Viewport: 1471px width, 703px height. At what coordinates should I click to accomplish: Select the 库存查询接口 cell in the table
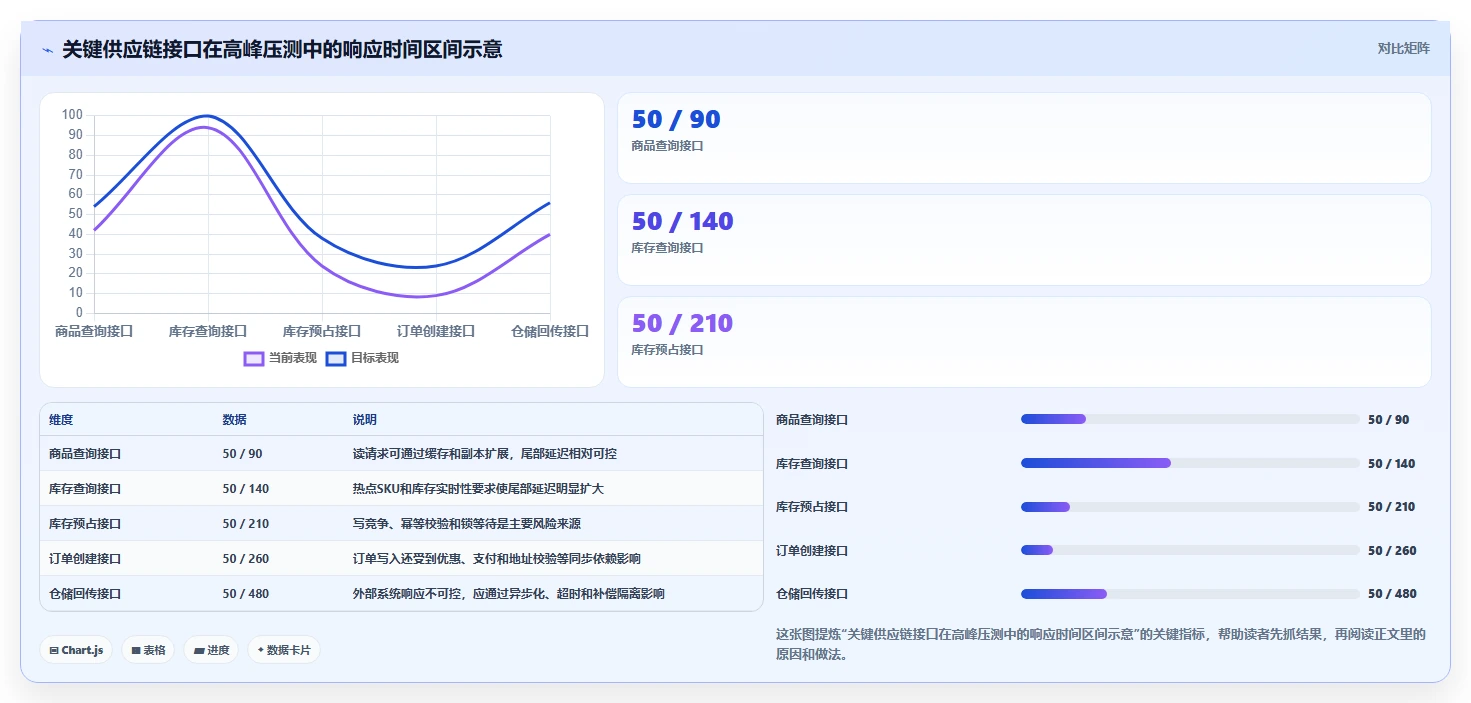click(x=85, y=489)
